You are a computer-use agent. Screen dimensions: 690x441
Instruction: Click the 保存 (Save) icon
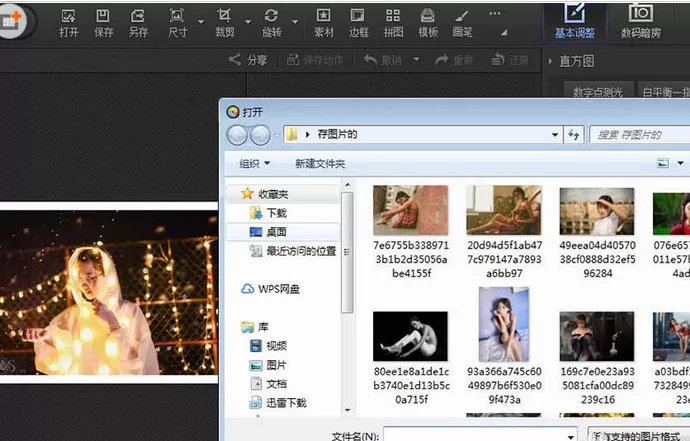pos(103,23)
